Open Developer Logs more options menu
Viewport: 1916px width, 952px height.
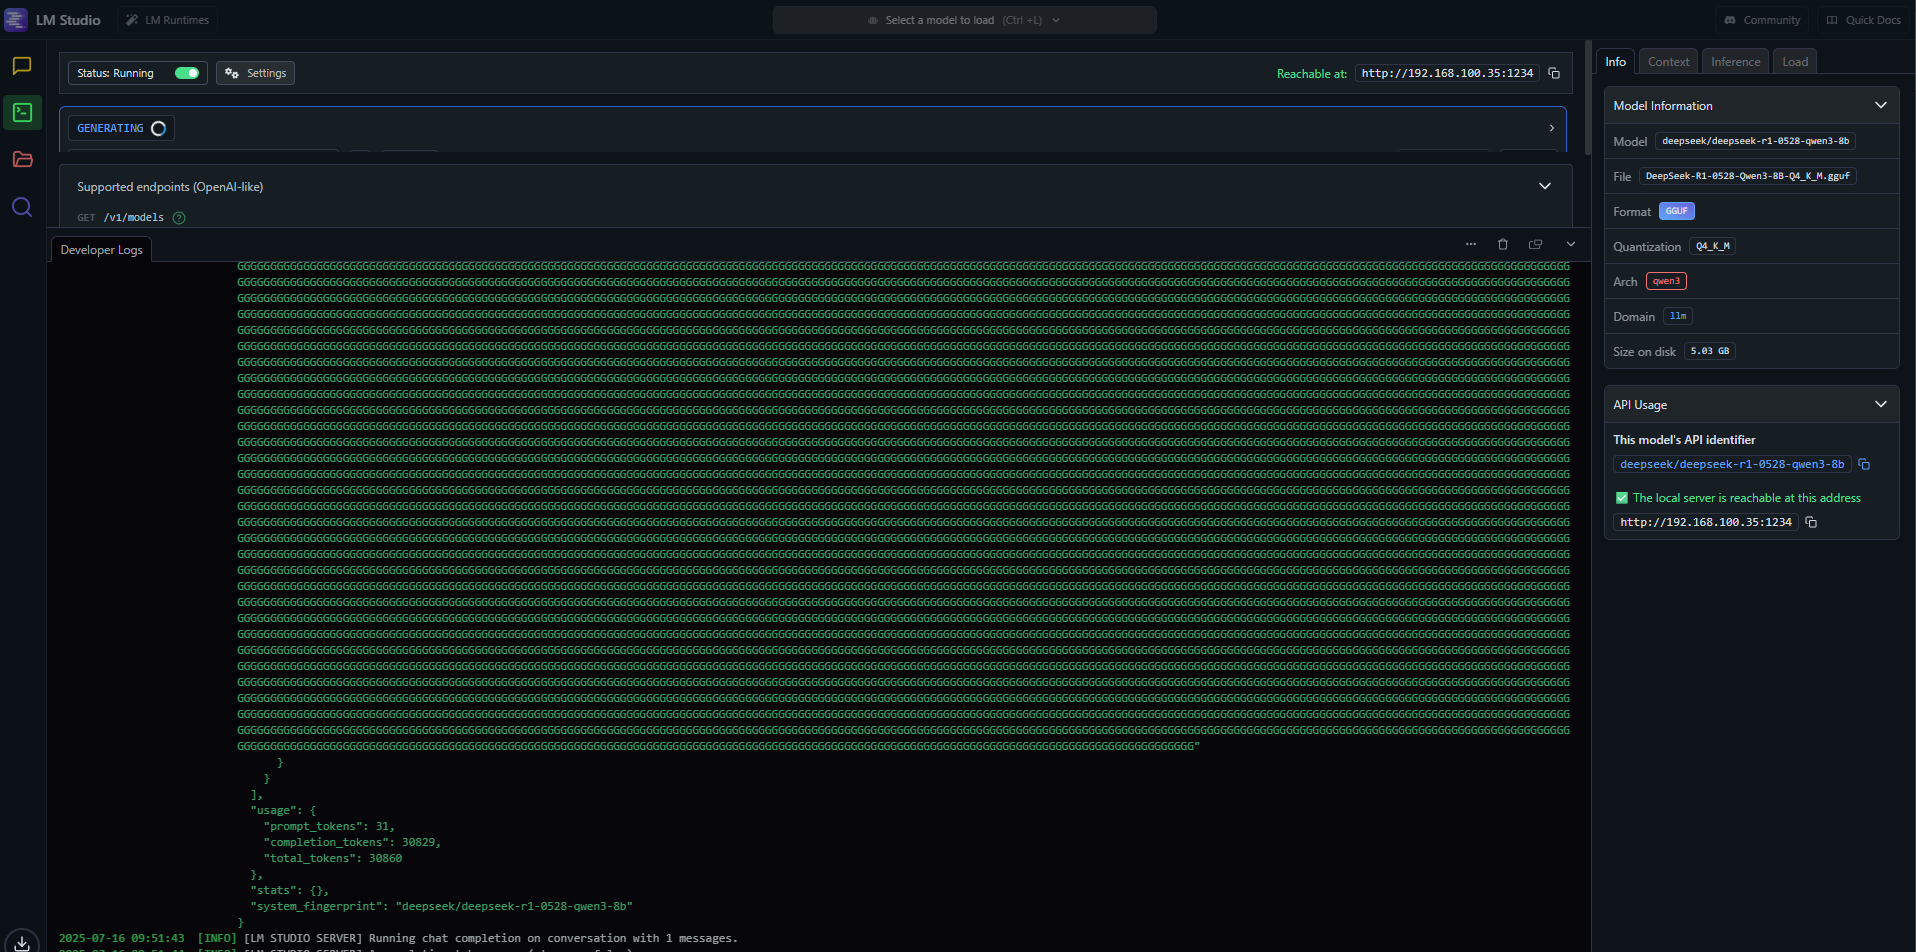click(x=1471, y=244)
